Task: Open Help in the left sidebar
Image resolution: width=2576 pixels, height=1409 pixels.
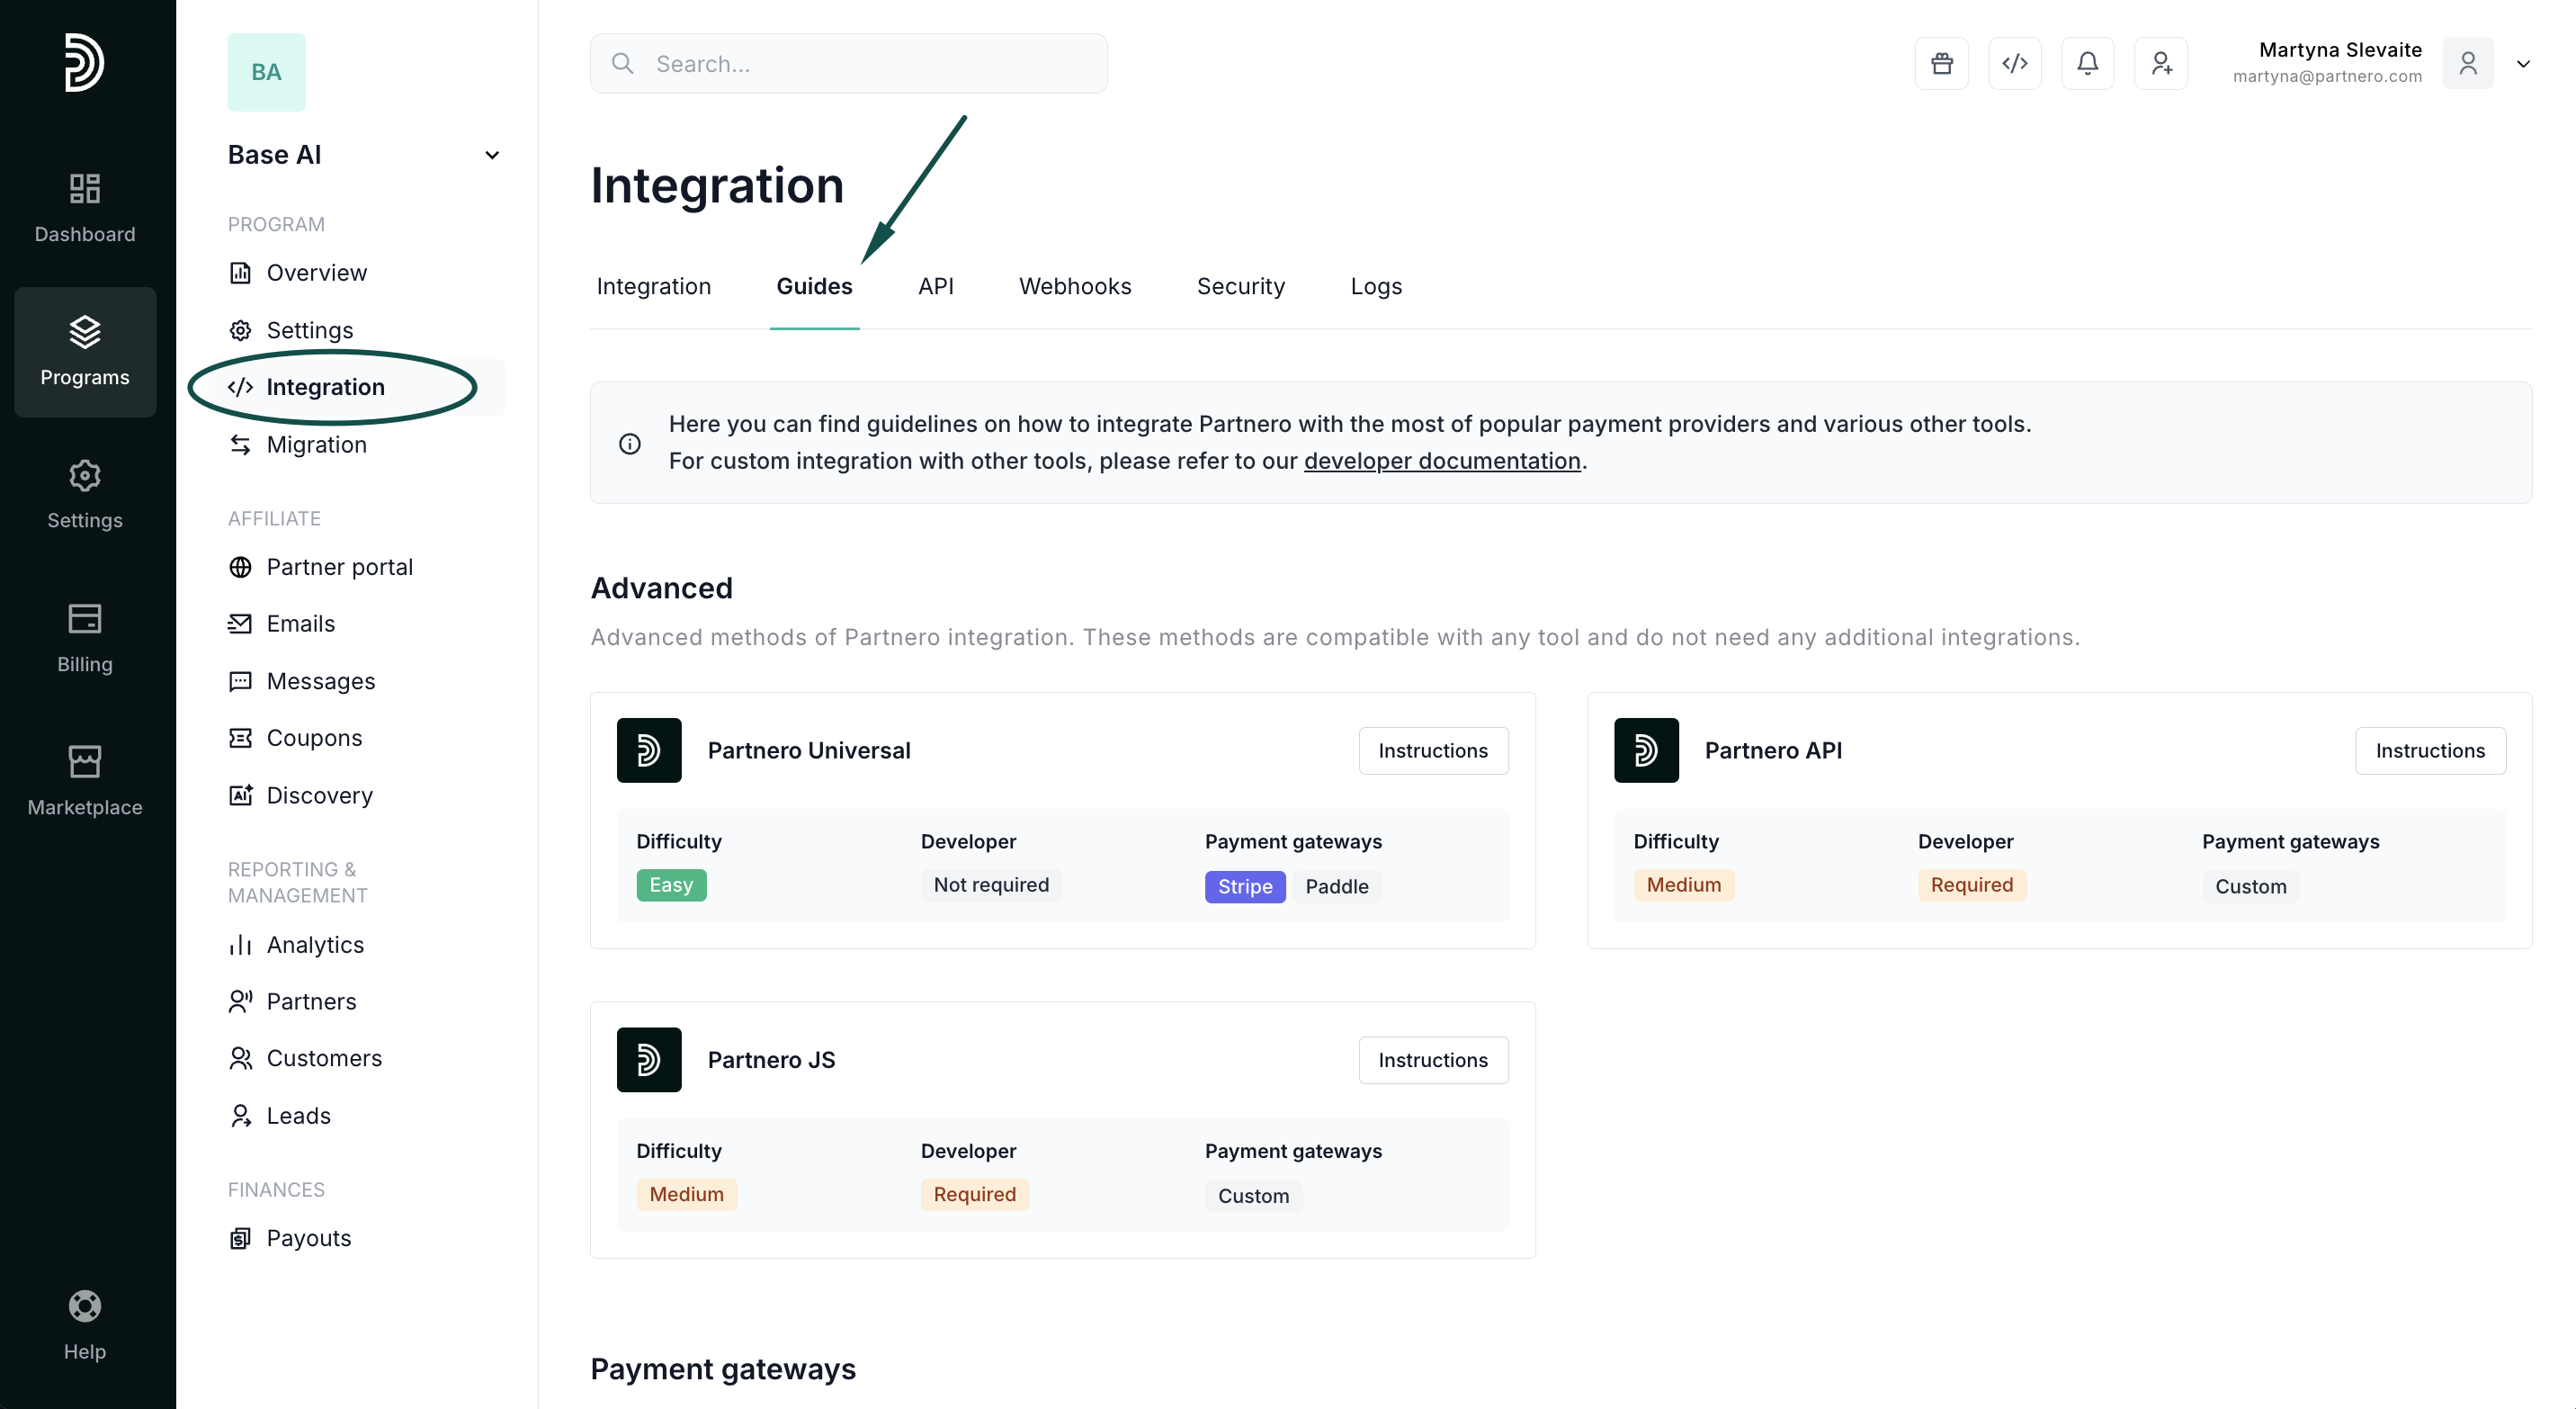Action: point(85,1324)
